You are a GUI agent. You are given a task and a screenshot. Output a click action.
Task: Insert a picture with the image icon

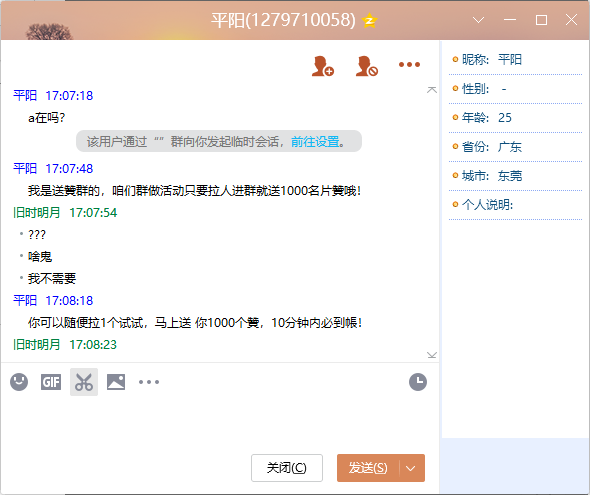[x=116, y=382]
